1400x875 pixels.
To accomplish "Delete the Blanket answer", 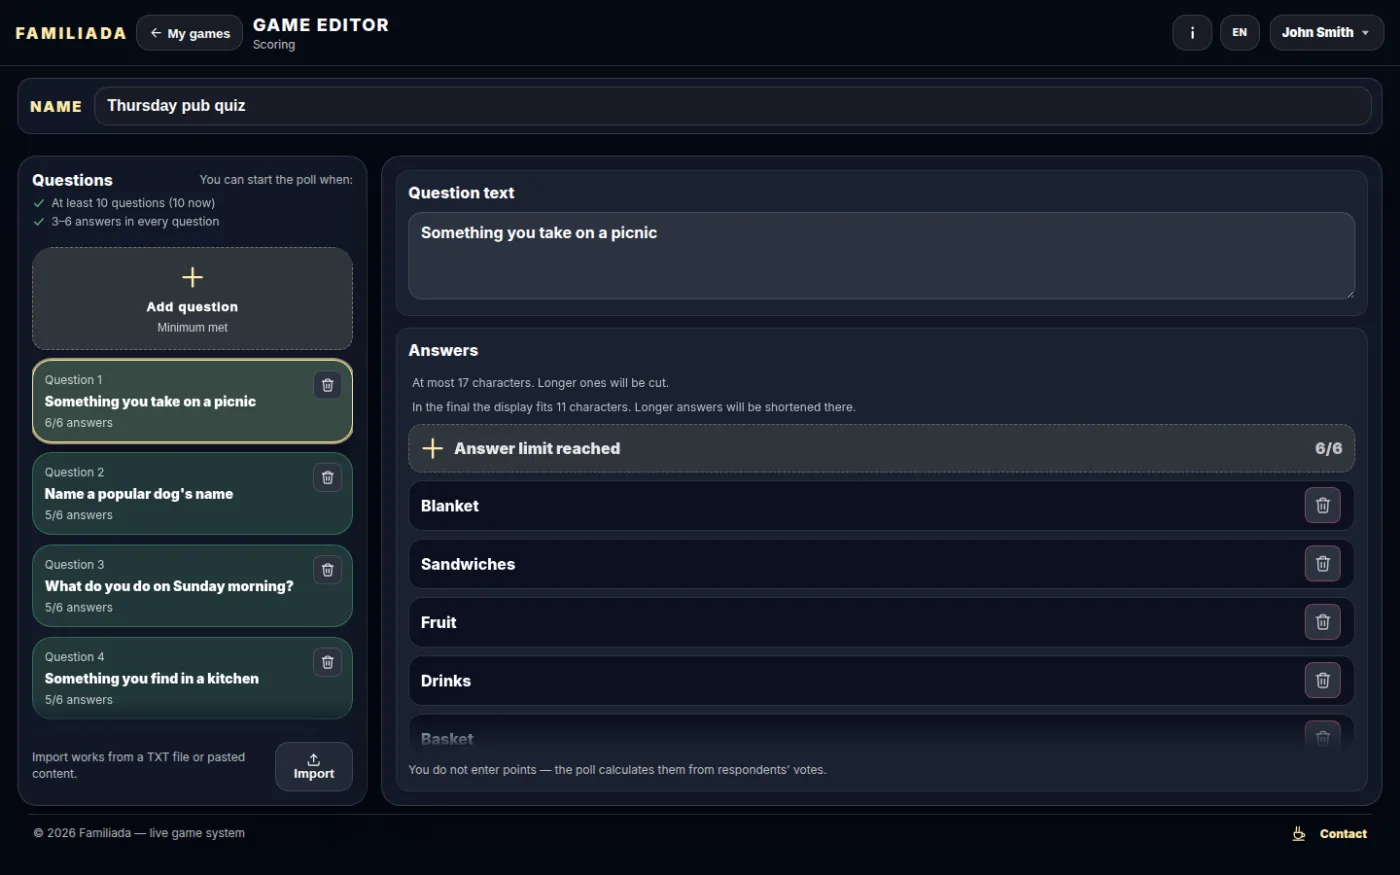I will coord(1322,506).
